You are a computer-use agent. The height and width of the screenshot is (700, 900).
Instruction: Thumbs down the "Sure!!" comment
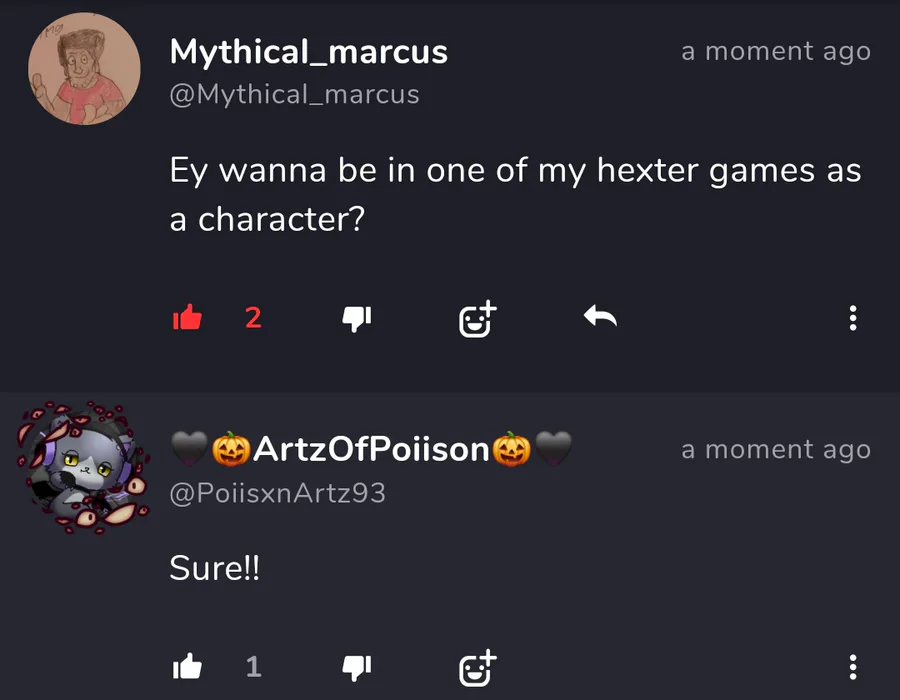(357, 666)
